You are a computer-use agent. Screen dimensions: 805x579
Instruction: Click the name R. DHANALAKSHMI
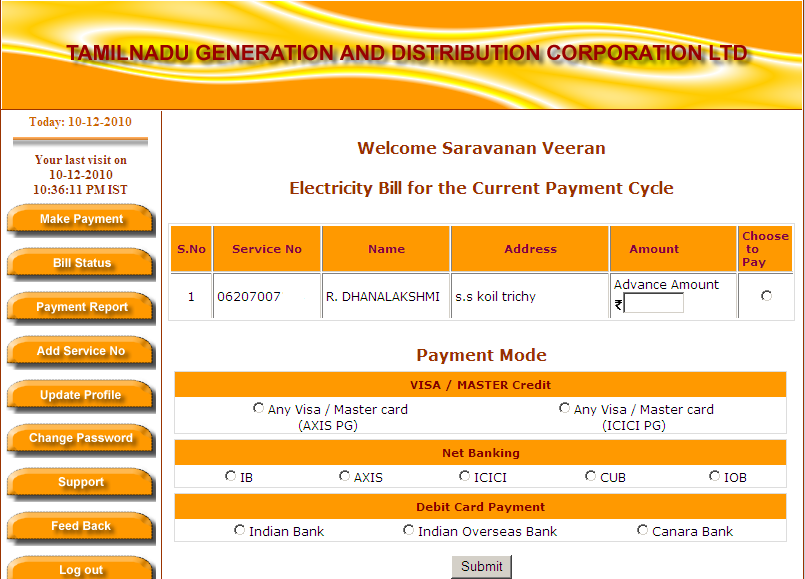(383, 297)
